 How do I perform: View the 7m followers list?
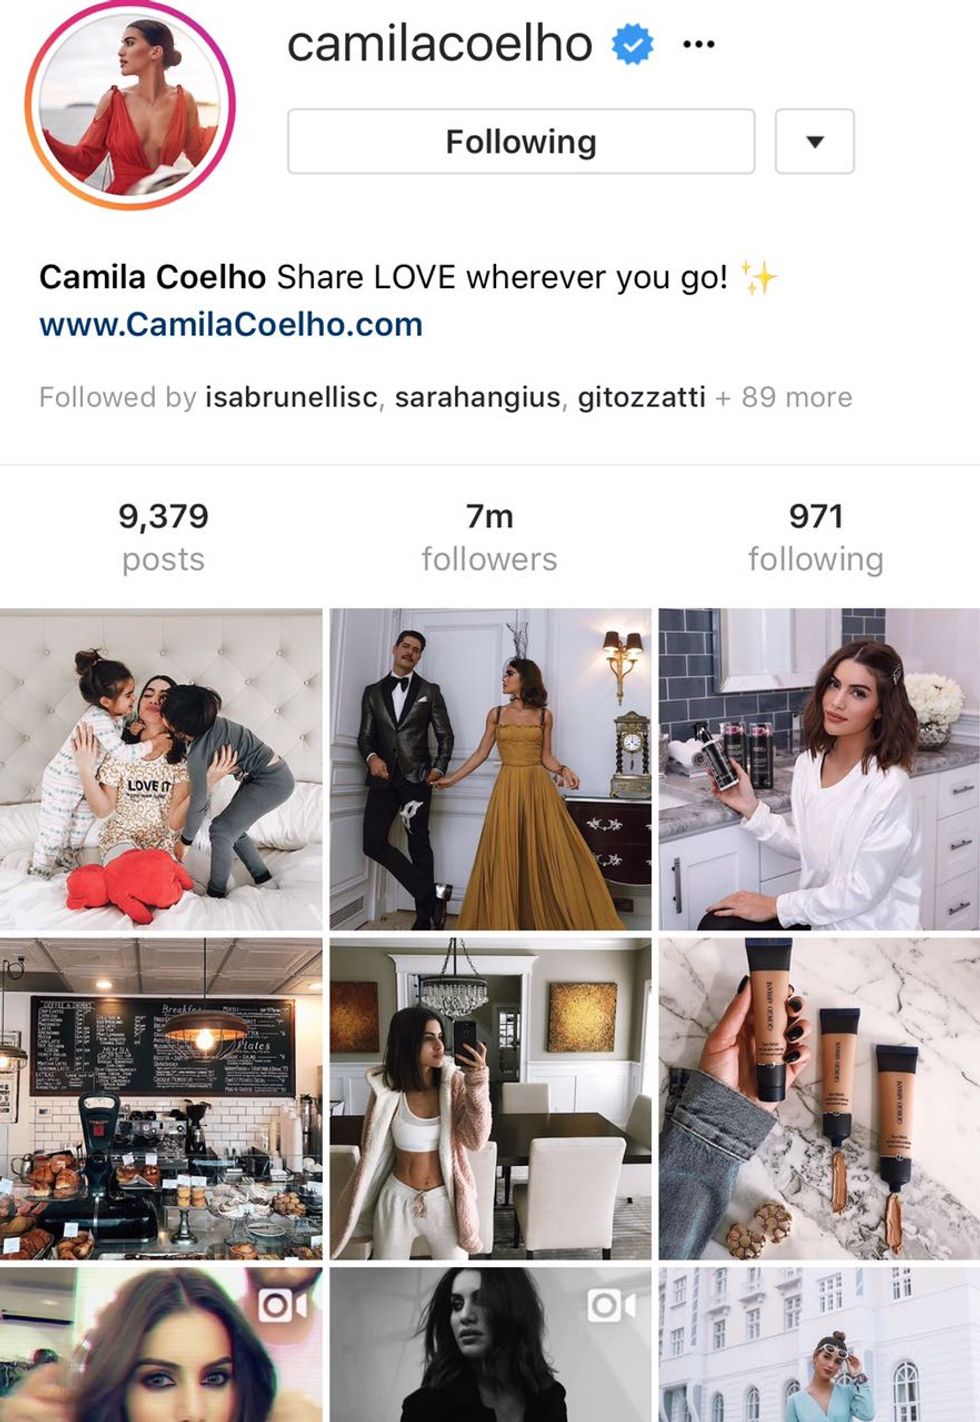[x=489, y=537]
